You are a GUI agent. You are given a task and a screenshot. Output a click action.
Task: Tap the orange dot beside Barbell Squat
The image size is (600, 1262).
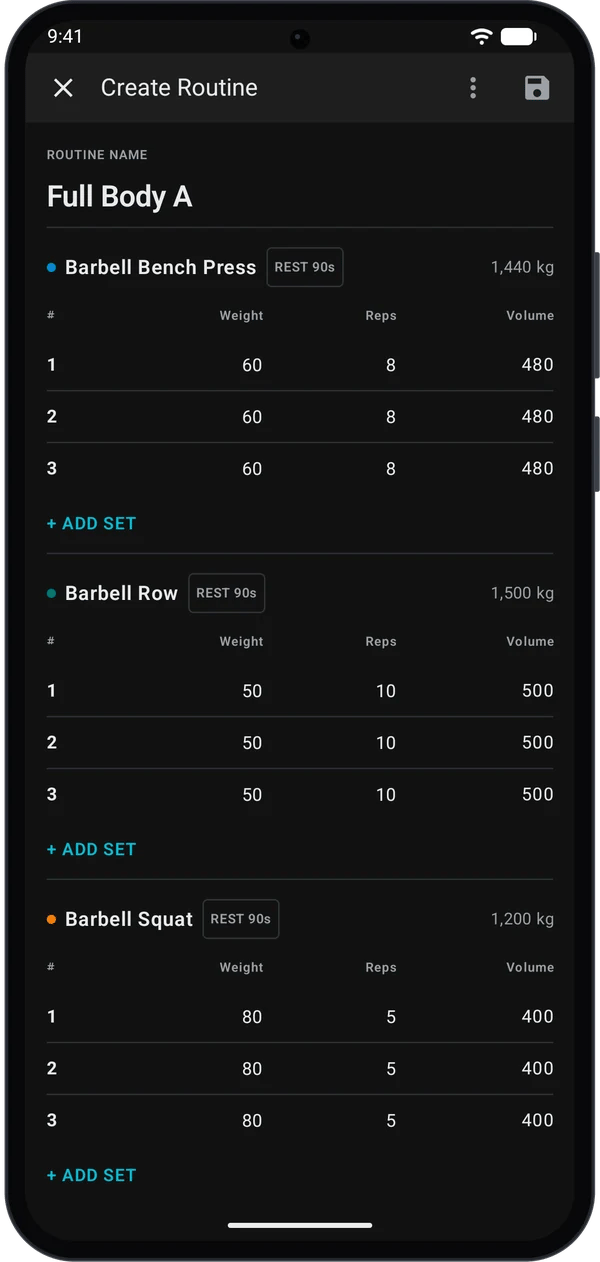click(51, 920)
